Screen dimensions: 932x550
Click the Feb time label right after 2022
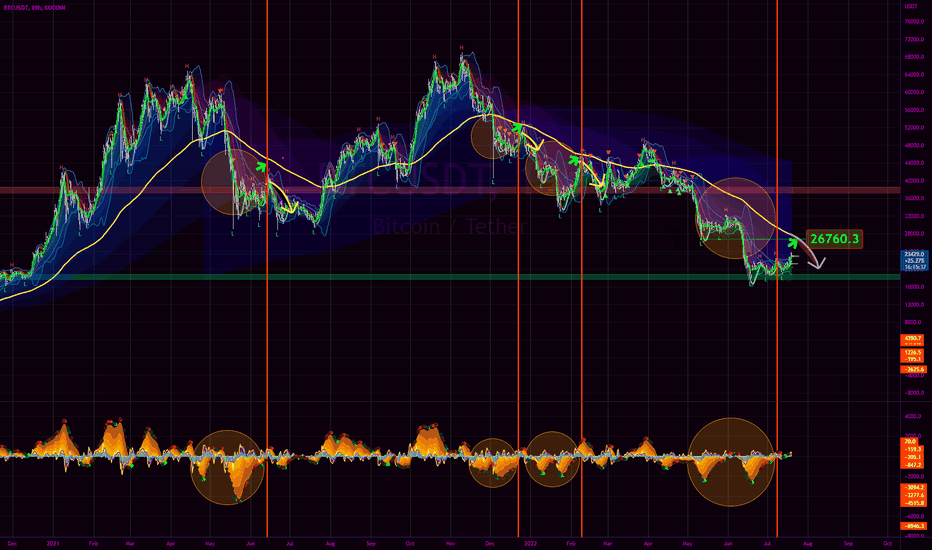[x=571, y=543]
